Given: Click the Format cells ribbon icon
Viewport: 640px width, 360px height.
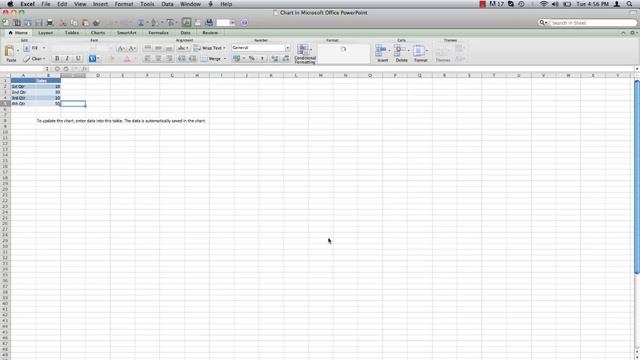Looking at the screenshot, I should point(420,53).
